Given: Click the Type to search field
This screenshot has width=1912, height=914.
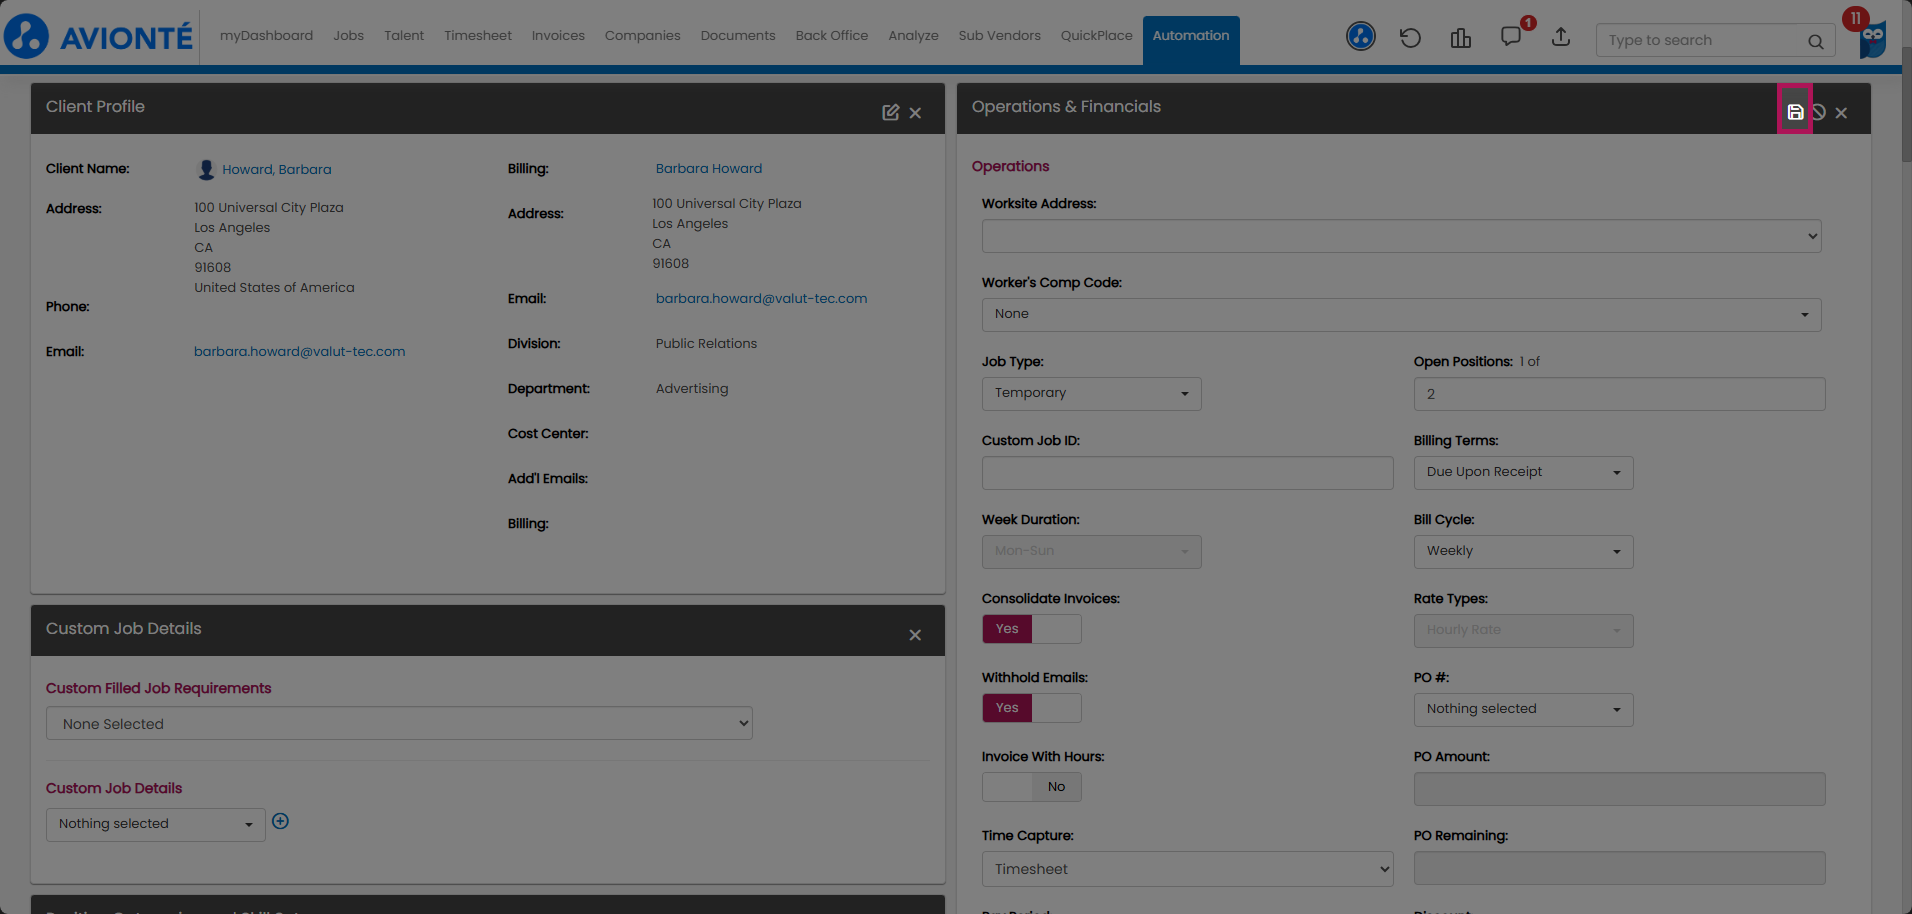Looking at the screenshot, I should tap(1703, 40).
